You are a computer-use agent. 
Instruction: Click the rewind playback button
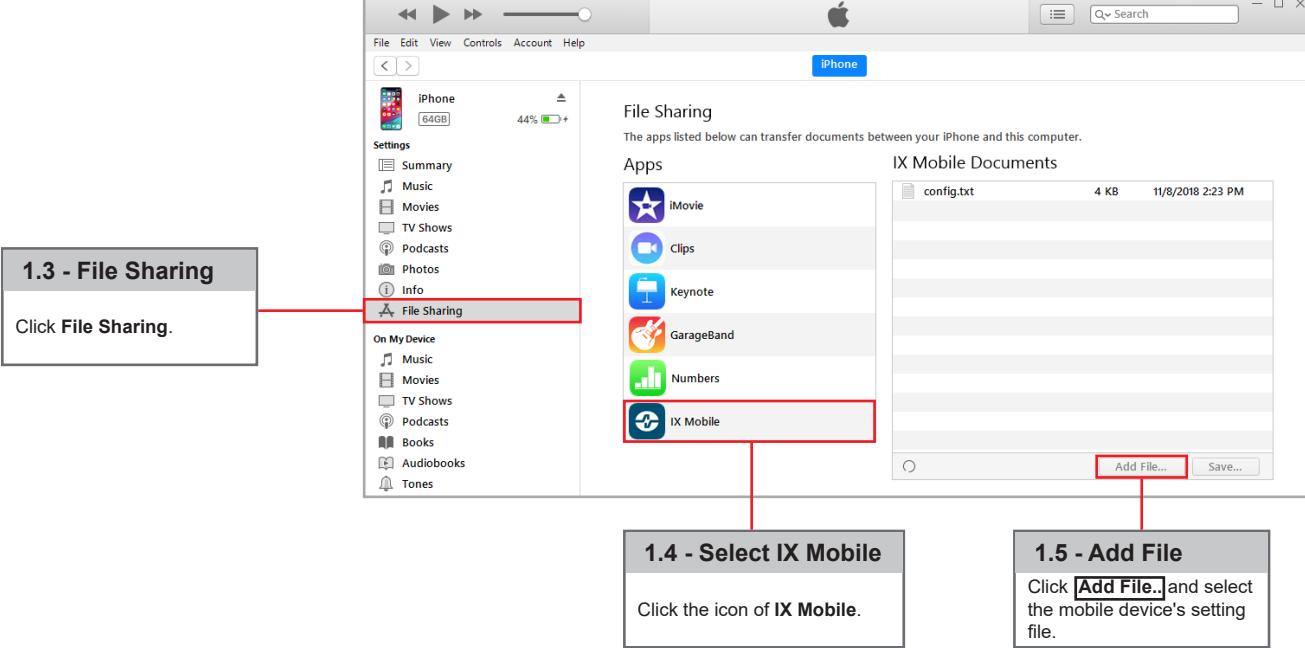point(405,15)
